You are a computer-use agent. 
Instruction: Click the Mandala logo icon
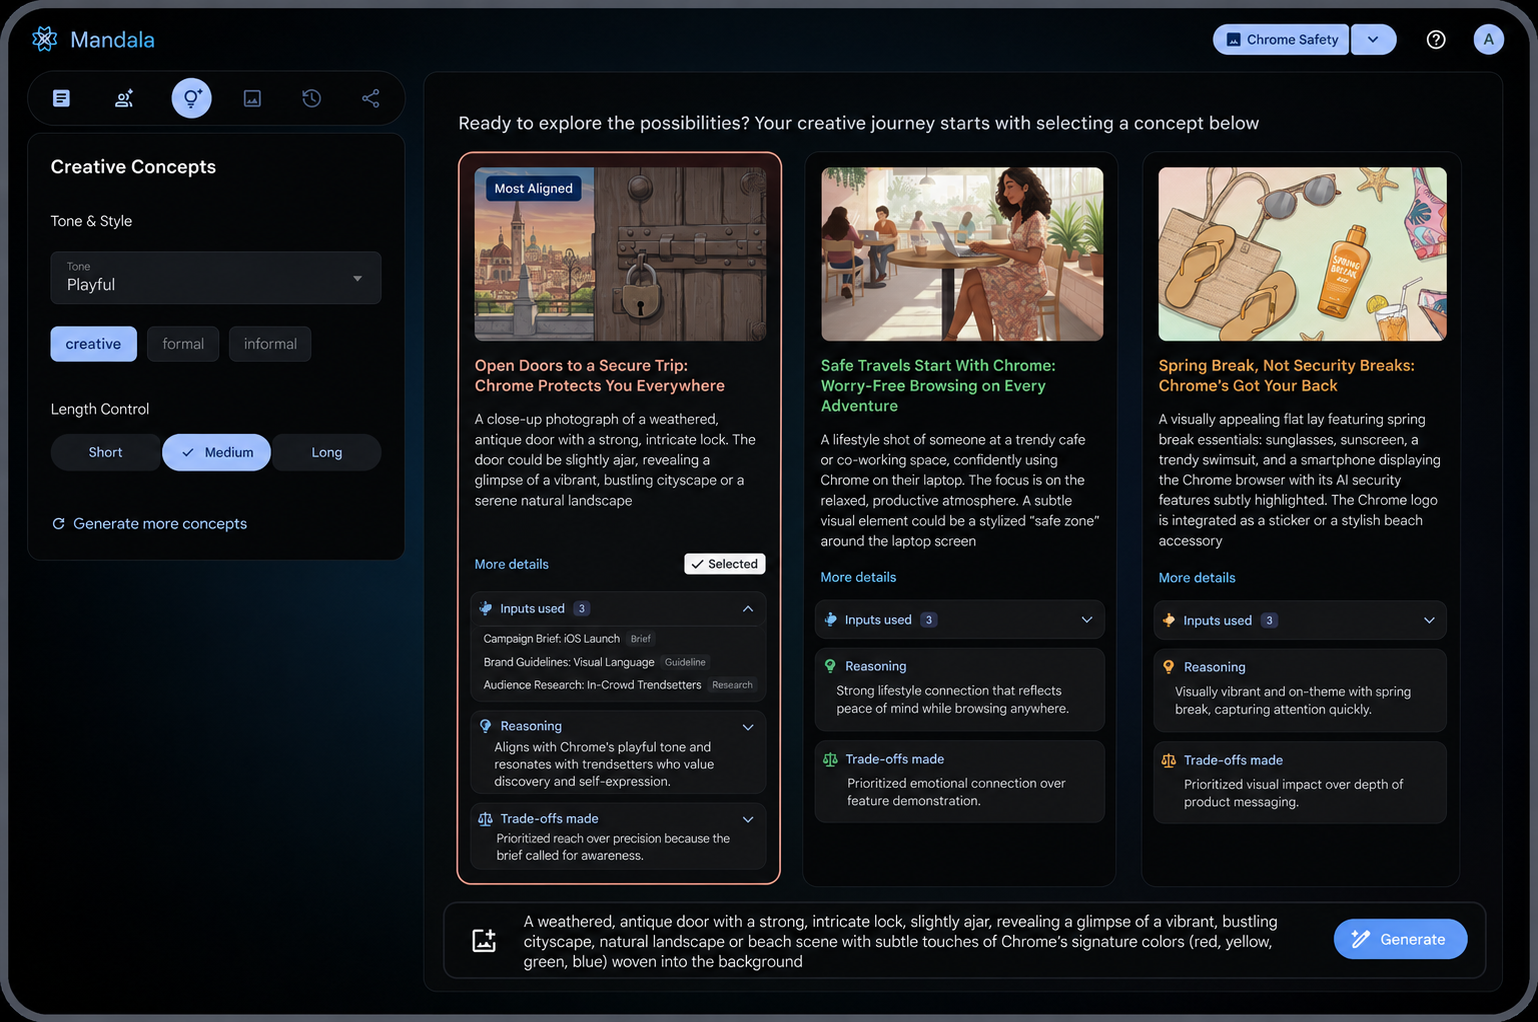(44, 39)
